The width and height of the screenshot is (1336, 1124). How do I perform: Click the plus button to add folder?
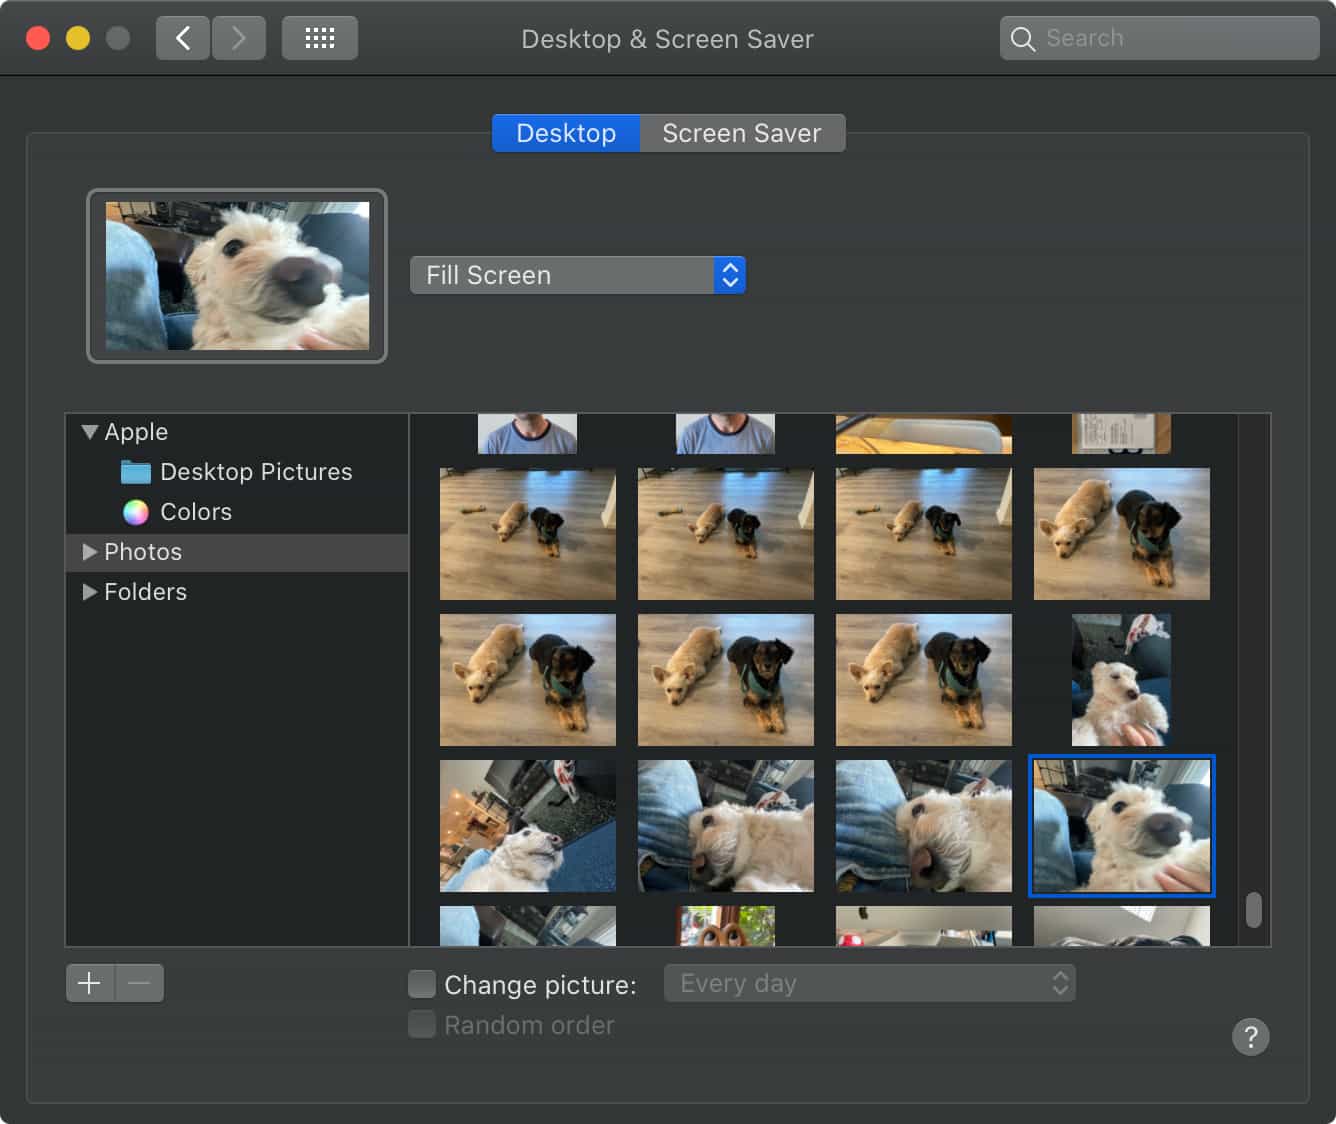(x=90, y=983)
